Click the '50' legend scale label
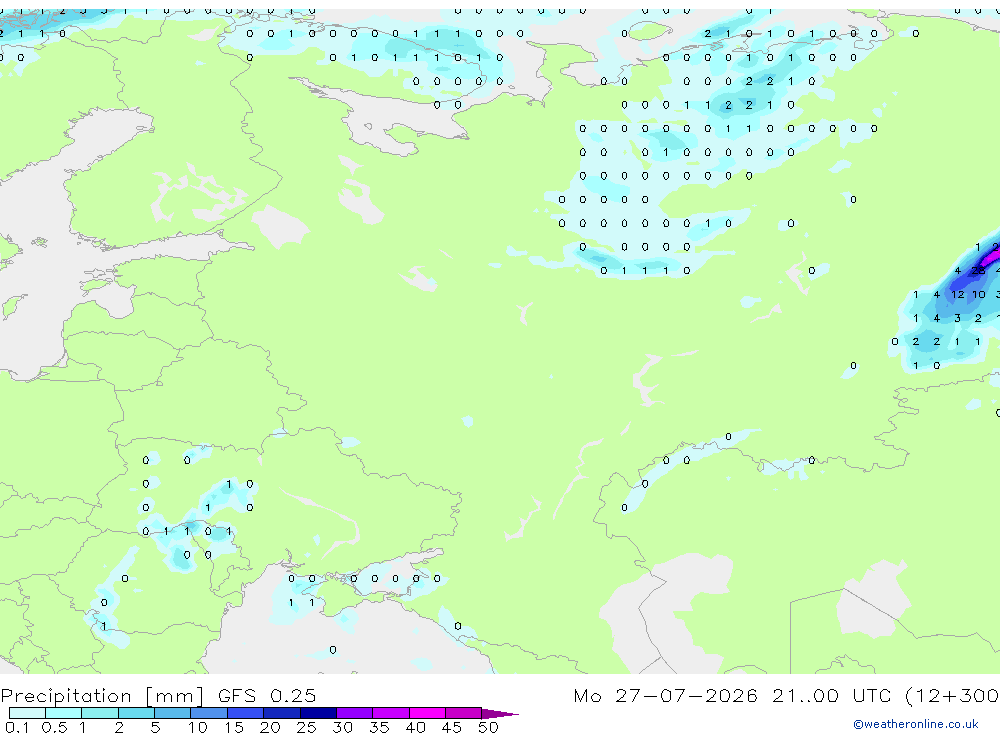The height and width of the screenshot is (733, 1000). (488, 727)
